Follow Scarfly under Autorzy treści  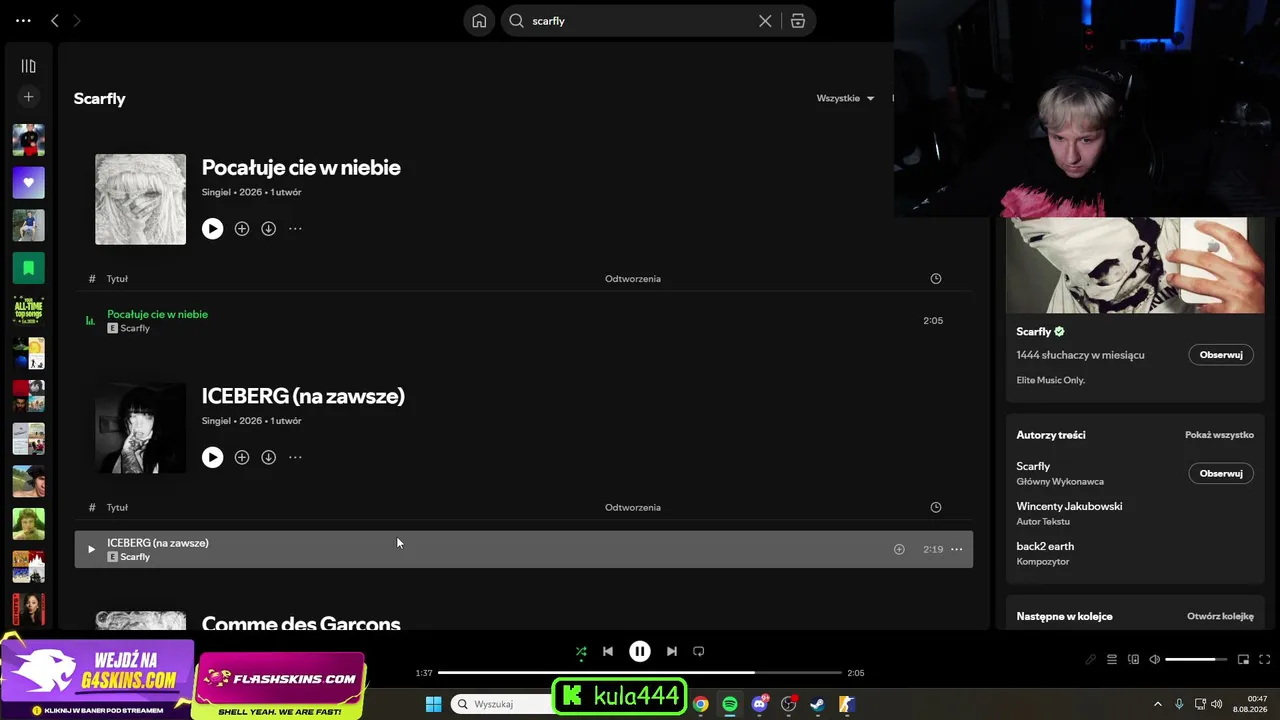[1221, 473]
